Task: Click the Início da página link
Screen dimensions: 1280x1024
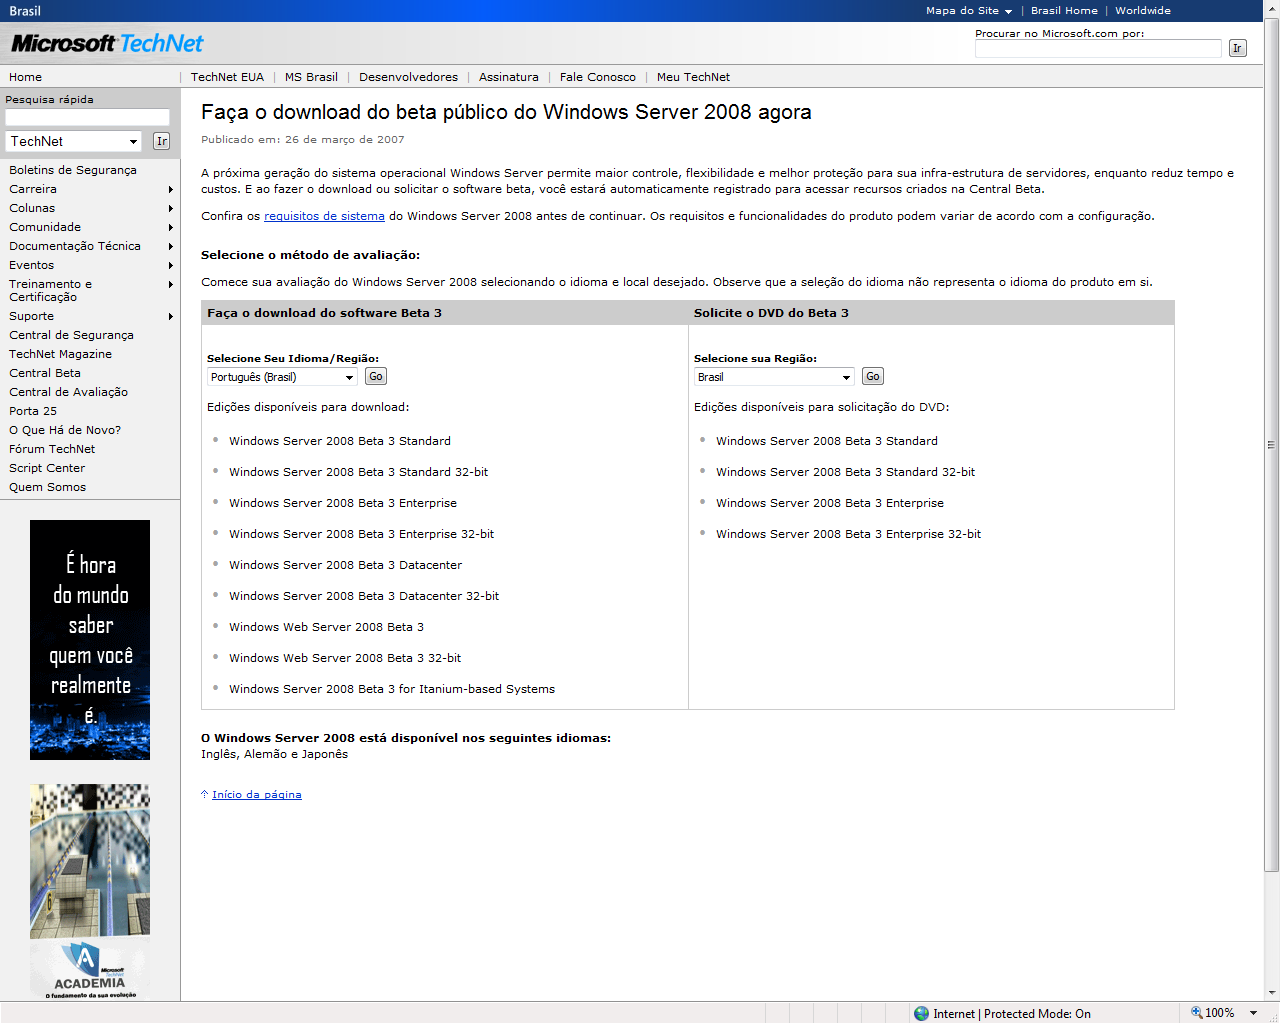Action: [x=257, y=795]
